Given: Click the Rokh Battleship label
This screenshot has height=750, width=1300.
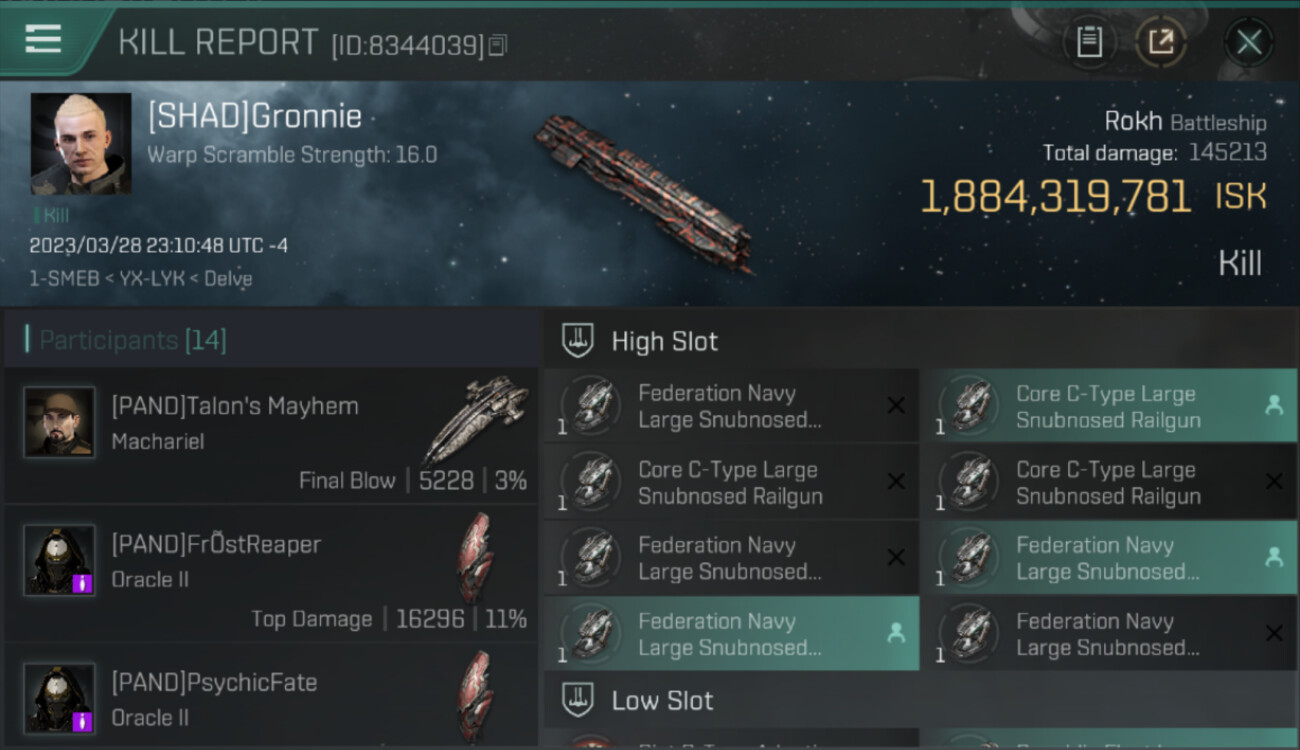Looking at the screenshot, I should coord(1185,122).
